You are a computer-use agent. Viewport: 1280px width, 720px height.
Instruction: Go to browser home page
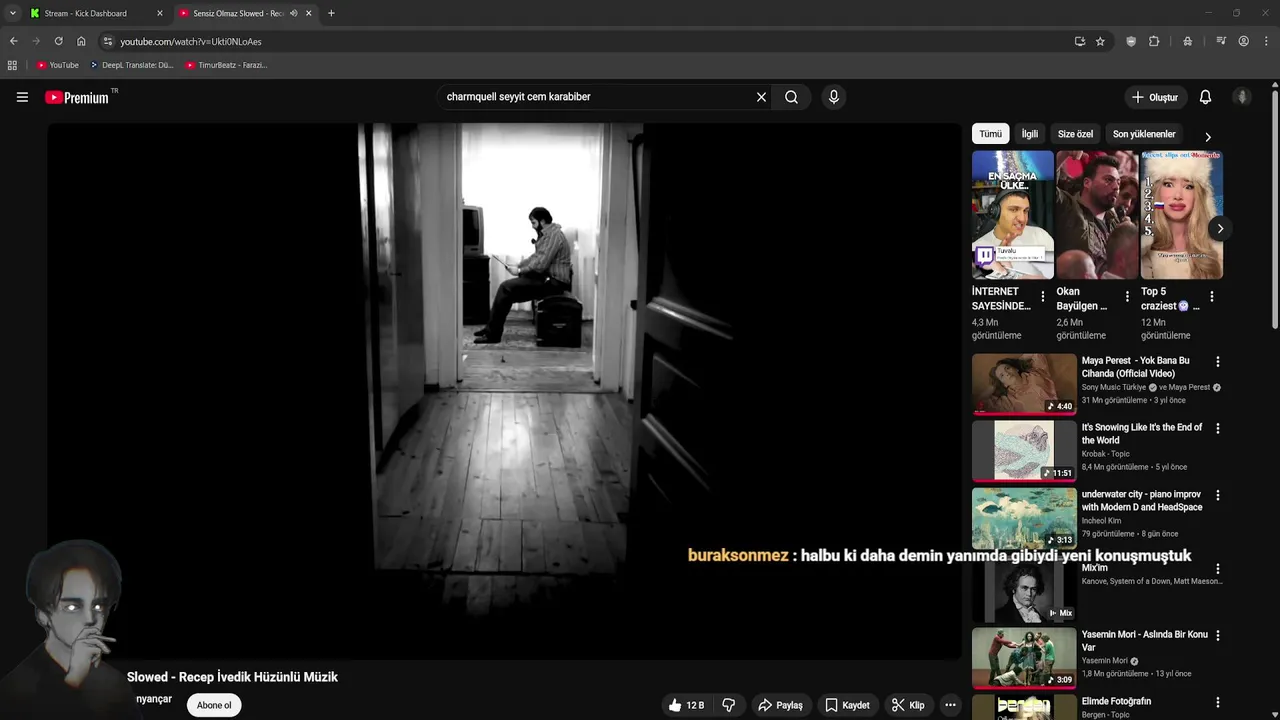[x=81, y=41]
